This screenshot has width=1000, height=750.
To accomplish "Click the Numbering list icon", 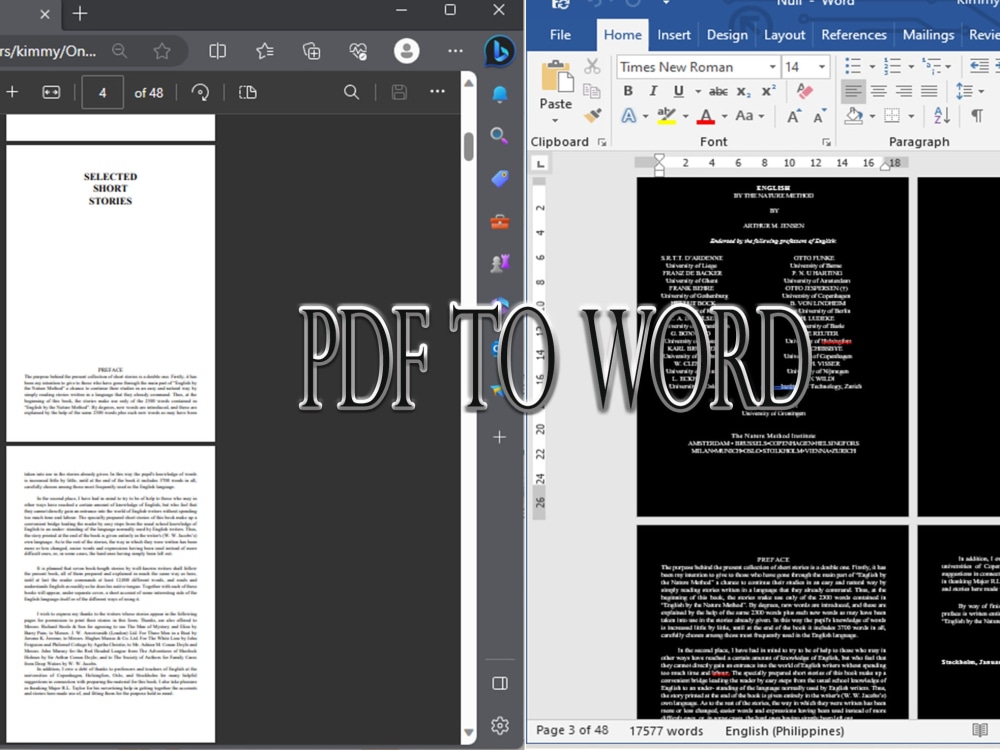I will 892,66.
